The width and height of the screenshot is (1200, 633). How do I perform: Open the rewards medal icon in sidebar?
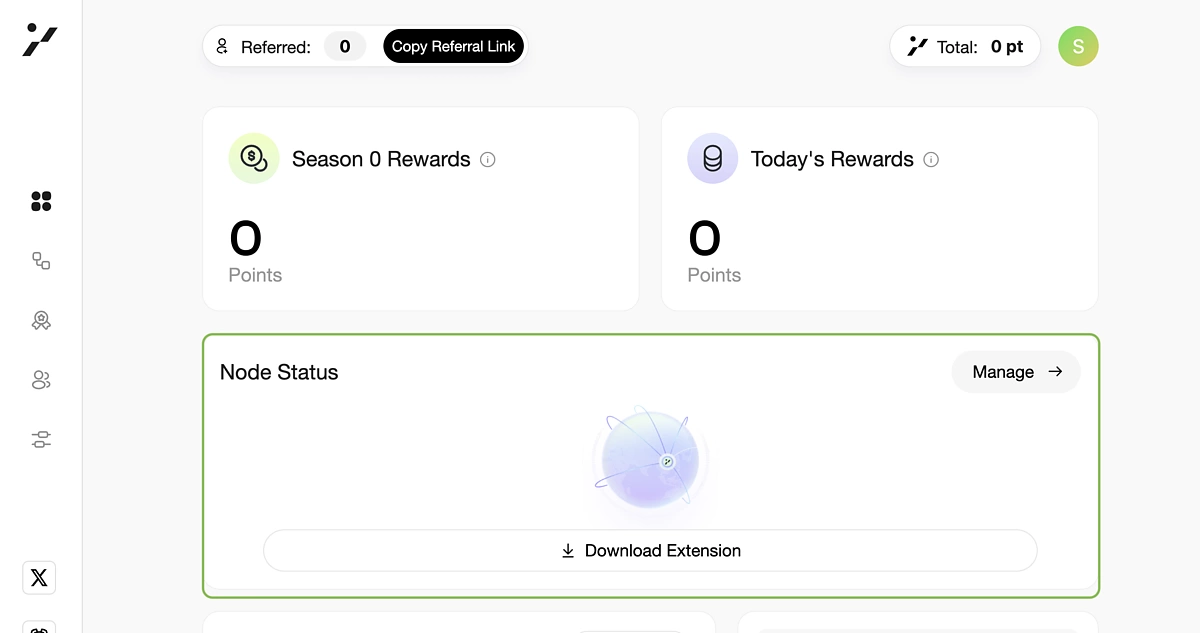[x=41, y=321]
